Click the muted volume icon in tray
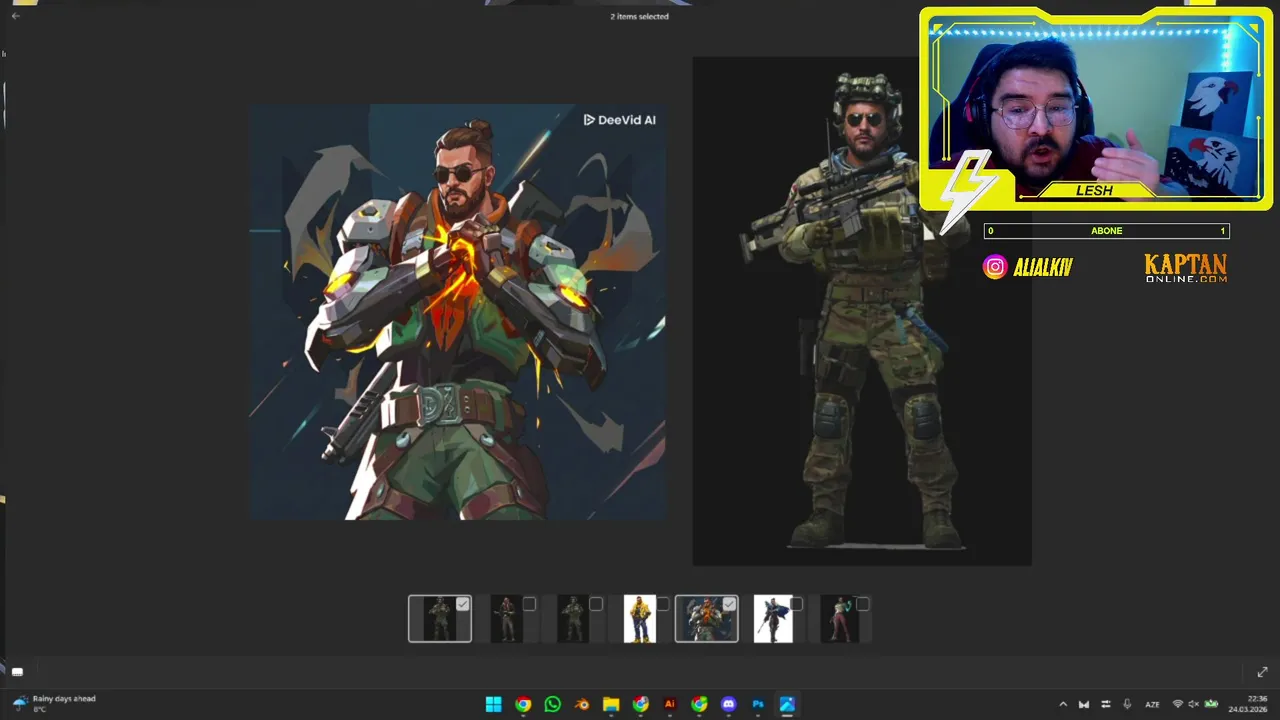This screenshot has height=720, width=1280. [x=1193, y=704]
